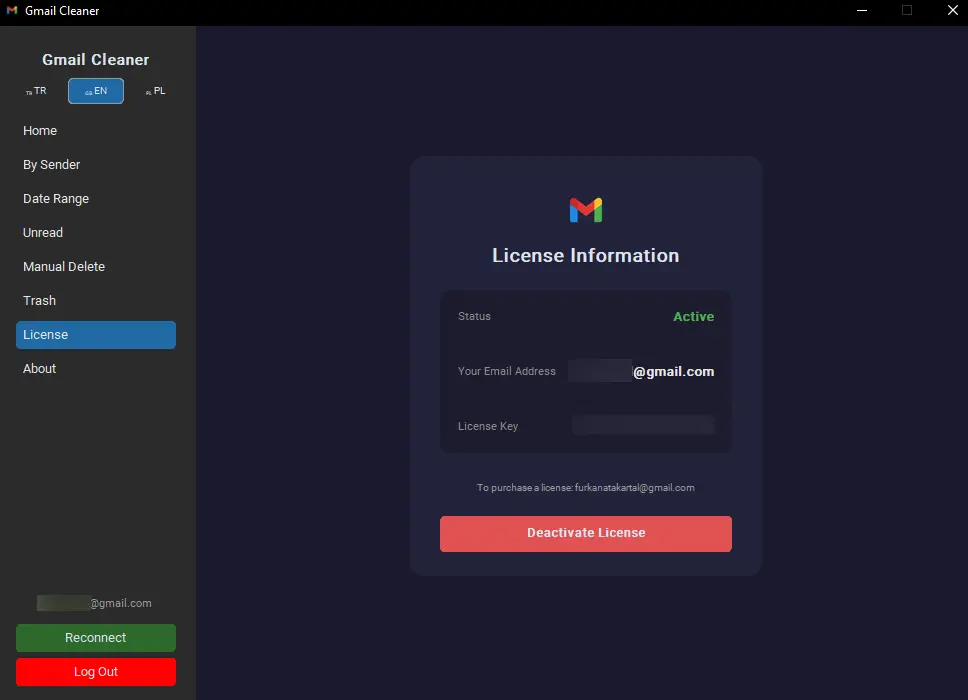Viewport: 968px width, 700px height.
Task: Open Manual Delete page
Action: (96, 267)
